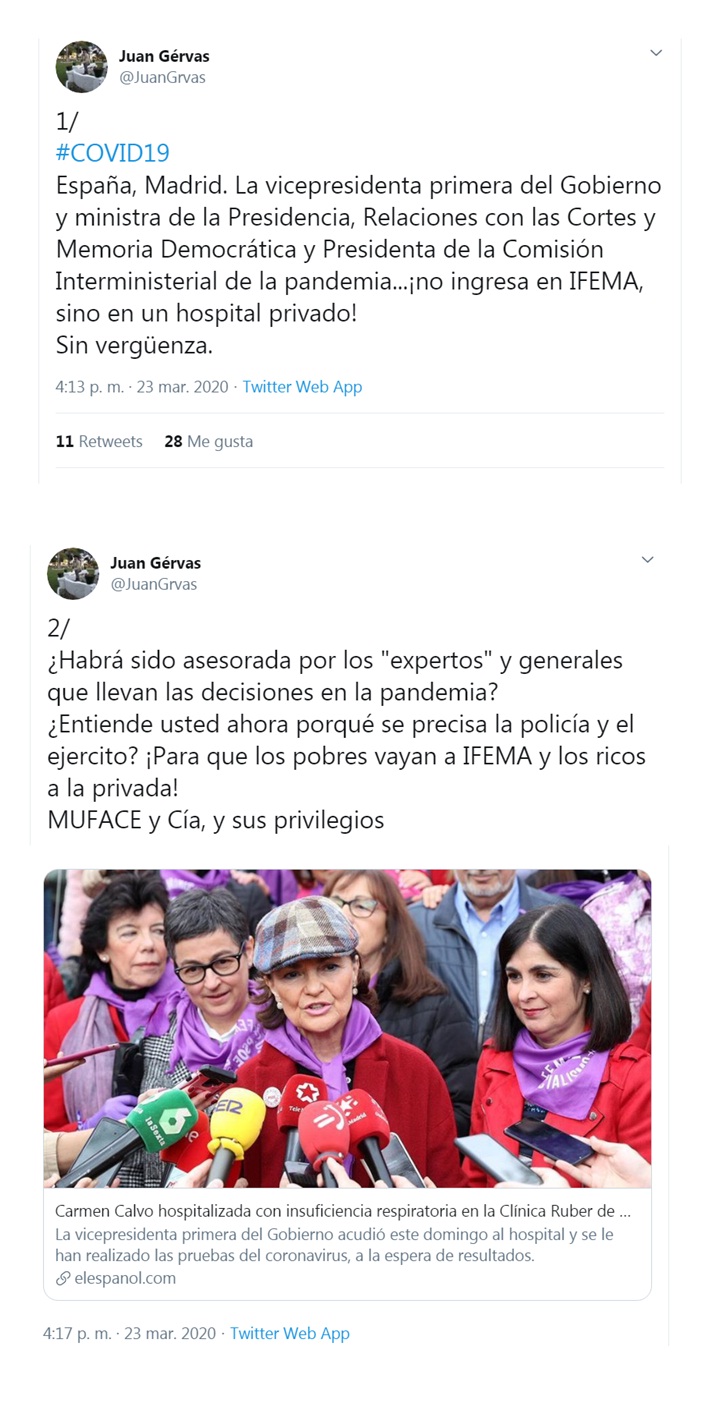
Task: View the 11 Retweets list
Action: click(x=99, y=441)
